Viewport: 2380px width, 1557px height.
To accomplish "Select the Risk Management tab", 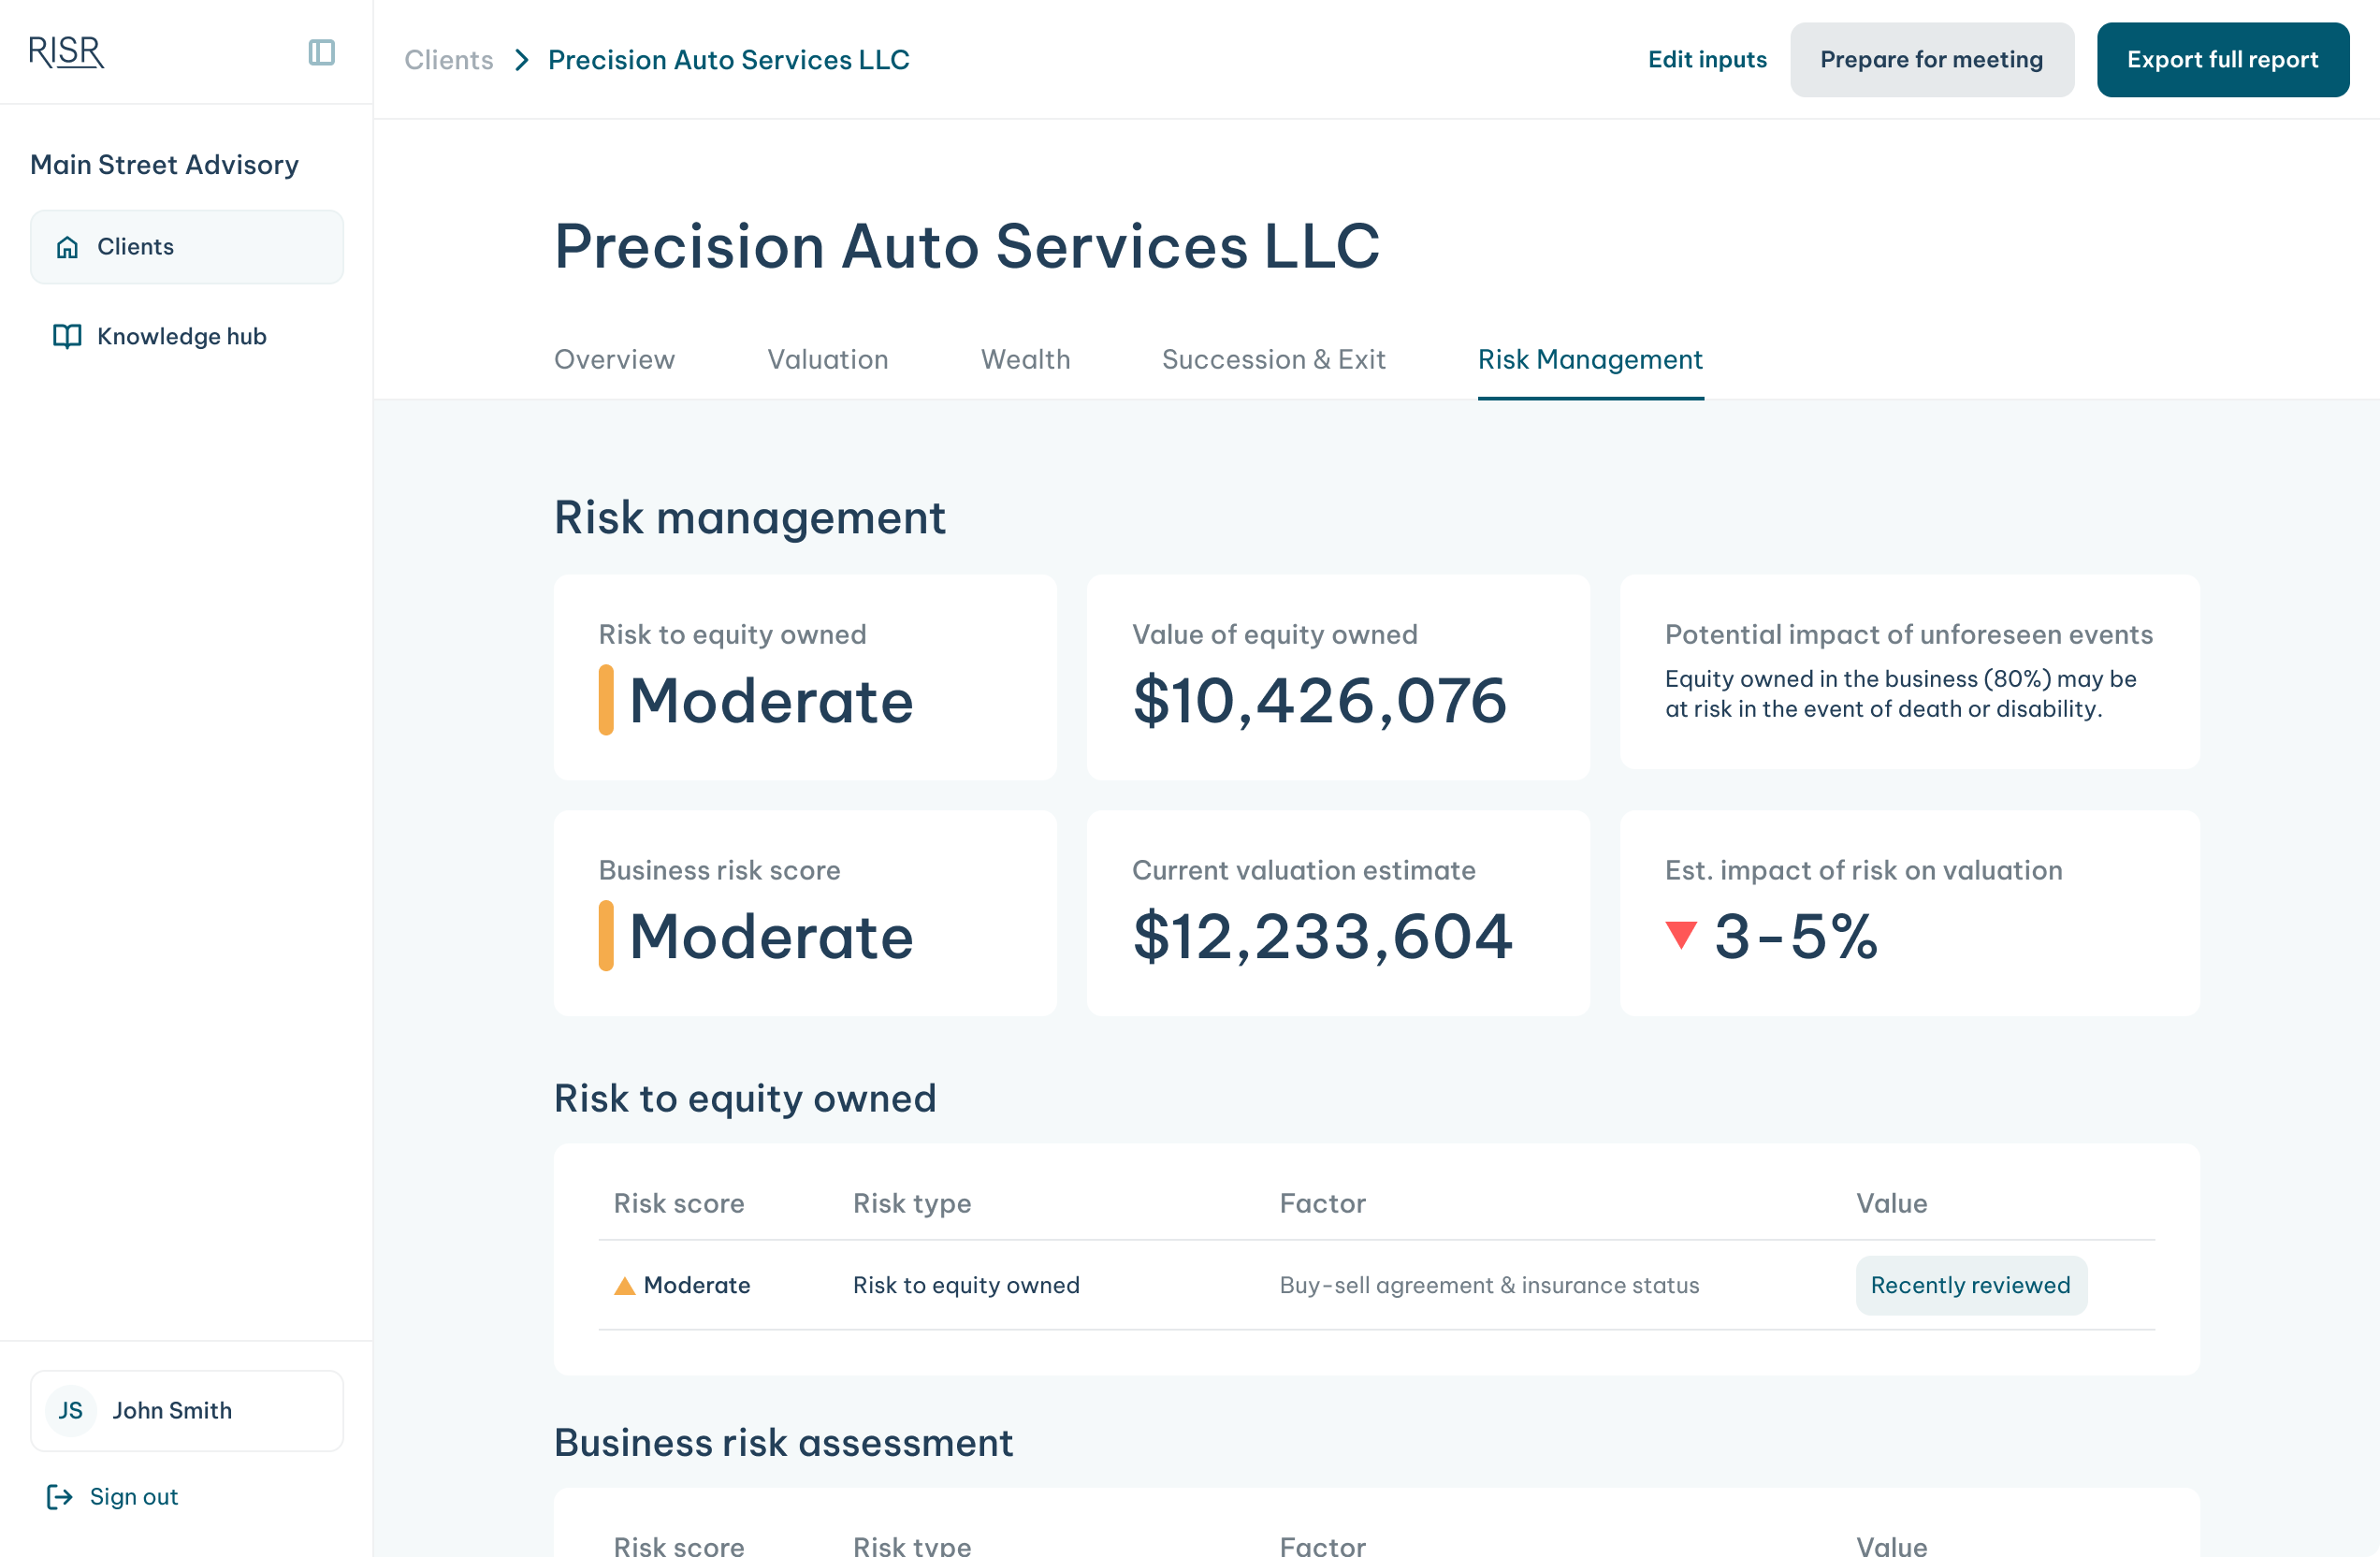I will [1590, 359].
